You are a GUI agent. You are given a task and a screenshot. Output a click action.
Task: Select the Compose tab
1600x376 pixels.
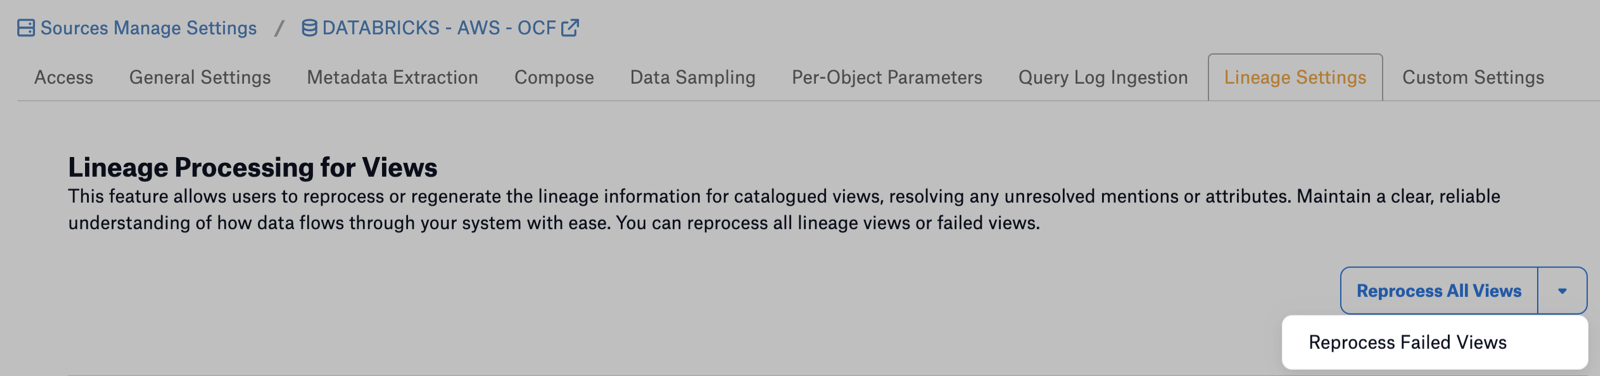[x=554, y=77]
